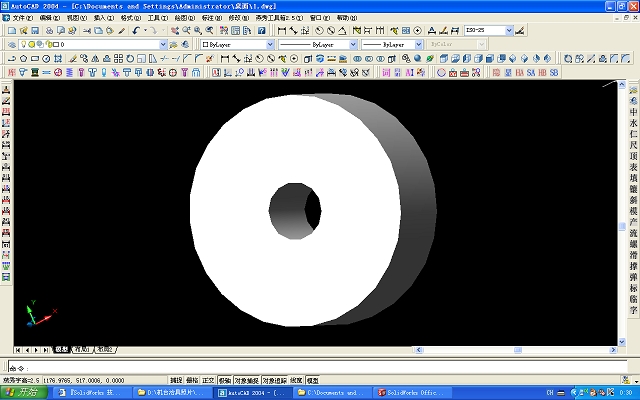
Task: Toggle layer 0 freeze sun icon
Action: [x=31, y=44]
